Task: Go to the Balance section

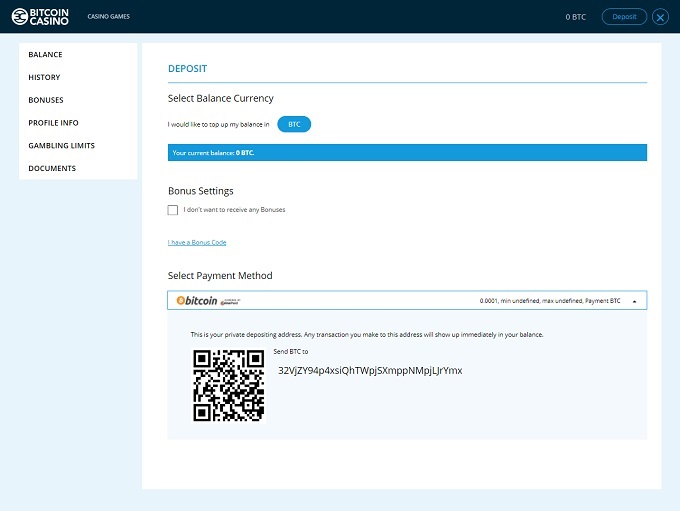Action: (x=45, y=55)
